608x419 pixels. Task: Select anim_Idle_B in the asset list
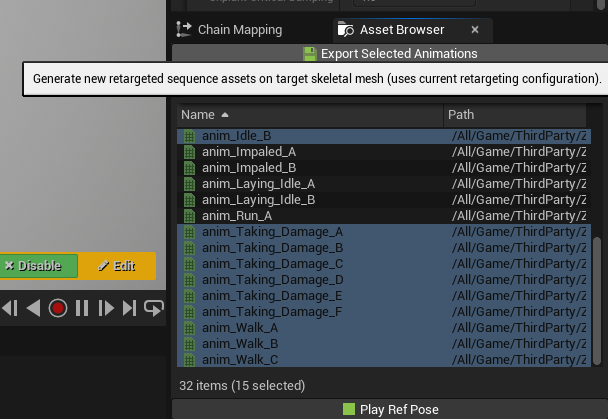point(384,136)
